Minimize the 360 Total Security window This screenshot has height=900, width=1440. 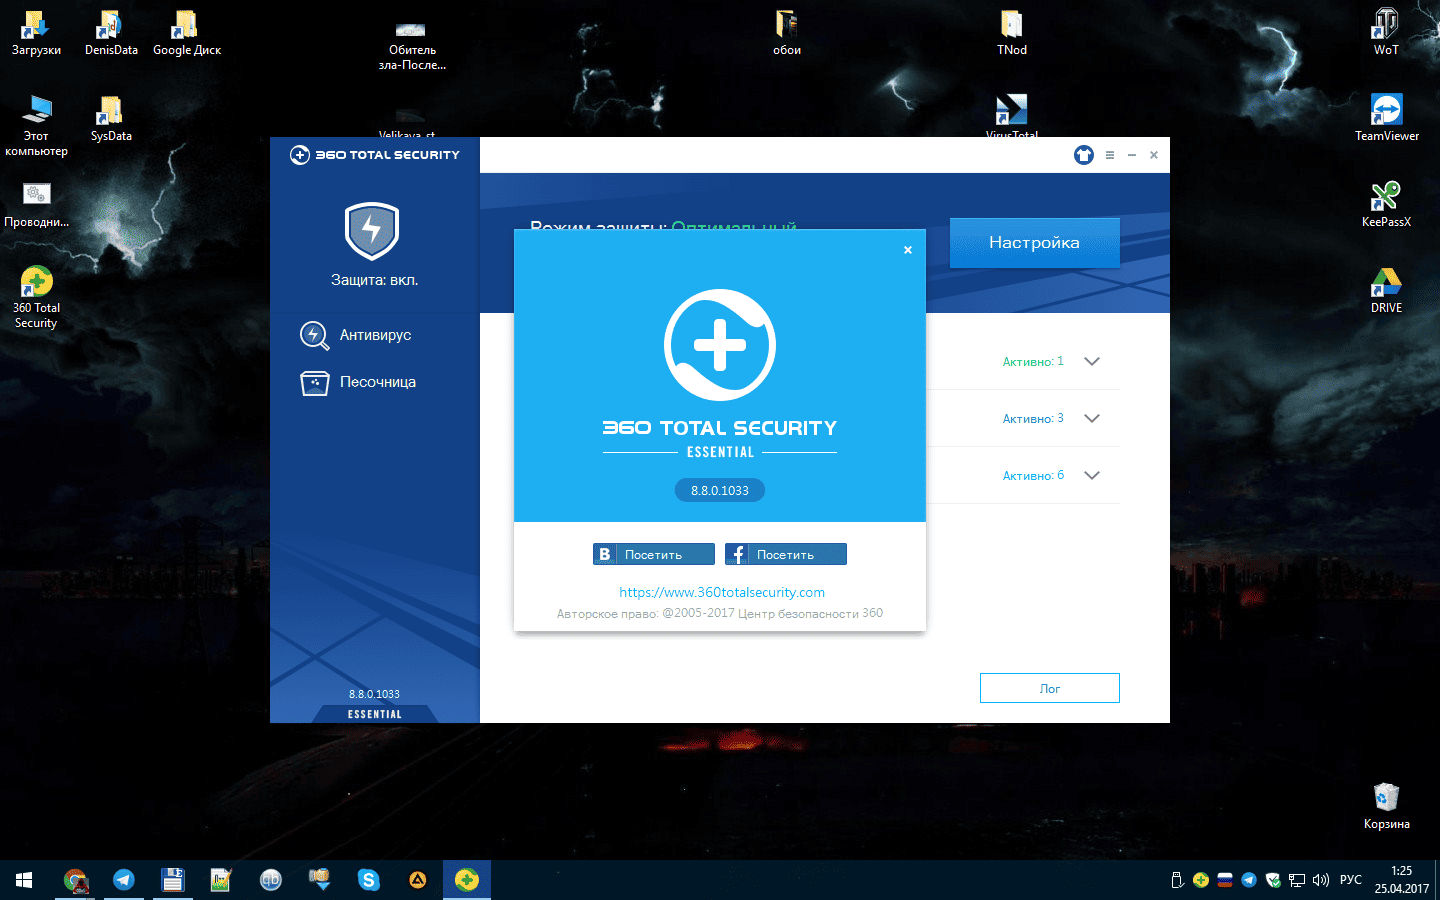(1132, 155)
